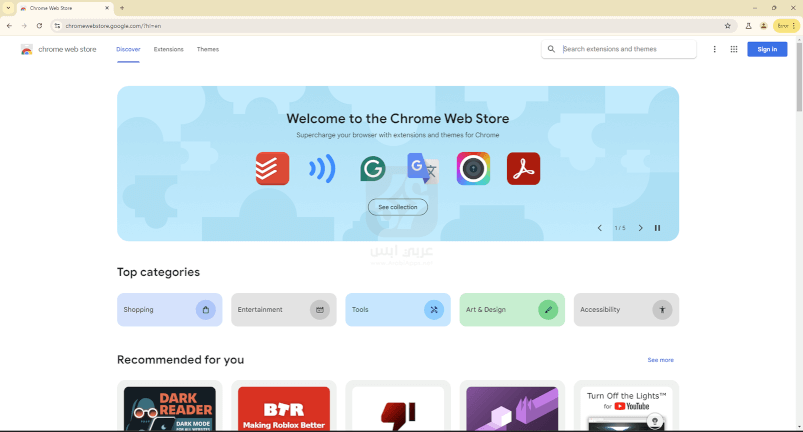803x432 pixels.
Task: Click the Todoist extension icon in banner
Action: click(x=272, y=168)
